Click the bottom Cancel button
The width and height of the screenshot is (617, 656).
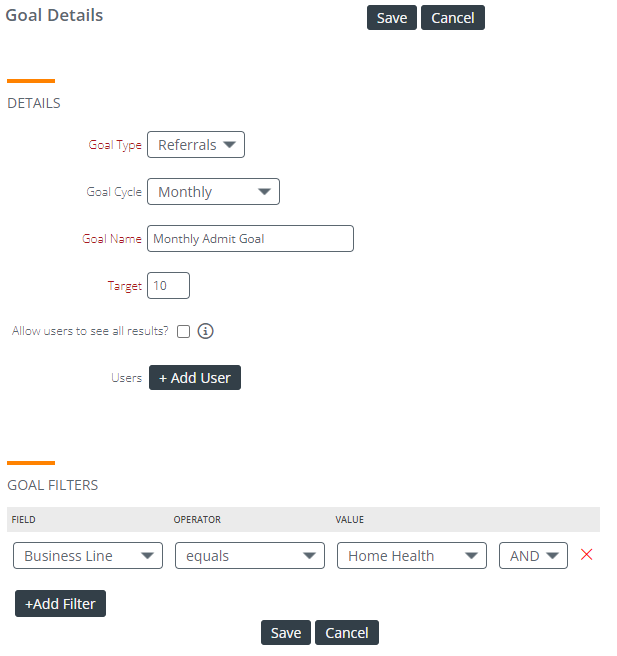(x=347, y=633)
